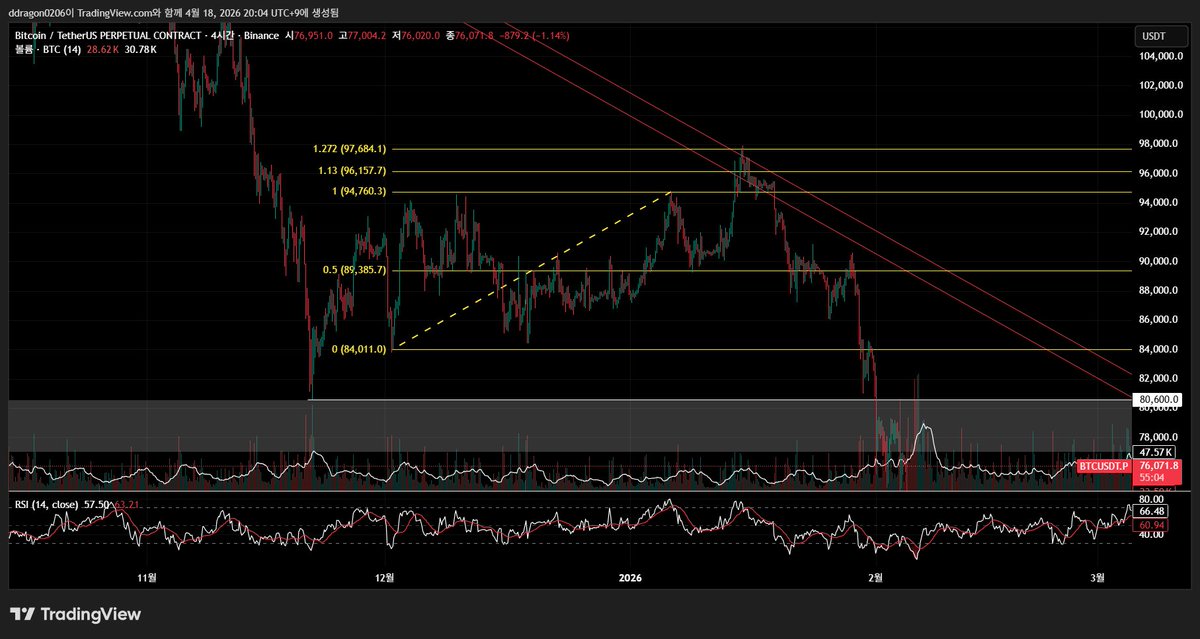Click the 30.78K volume MA value in the legend

142,48
